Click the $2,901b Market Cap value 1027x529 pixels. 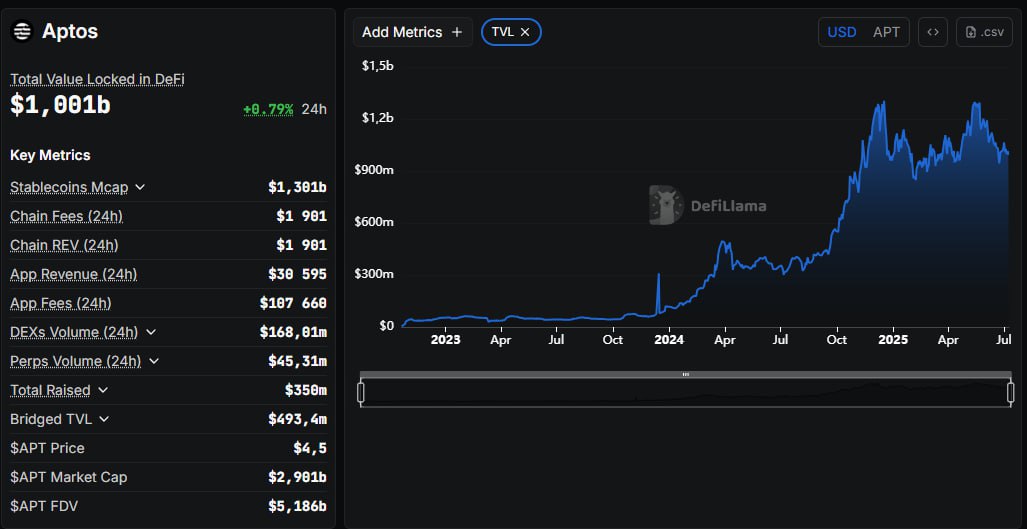point(297,477)
